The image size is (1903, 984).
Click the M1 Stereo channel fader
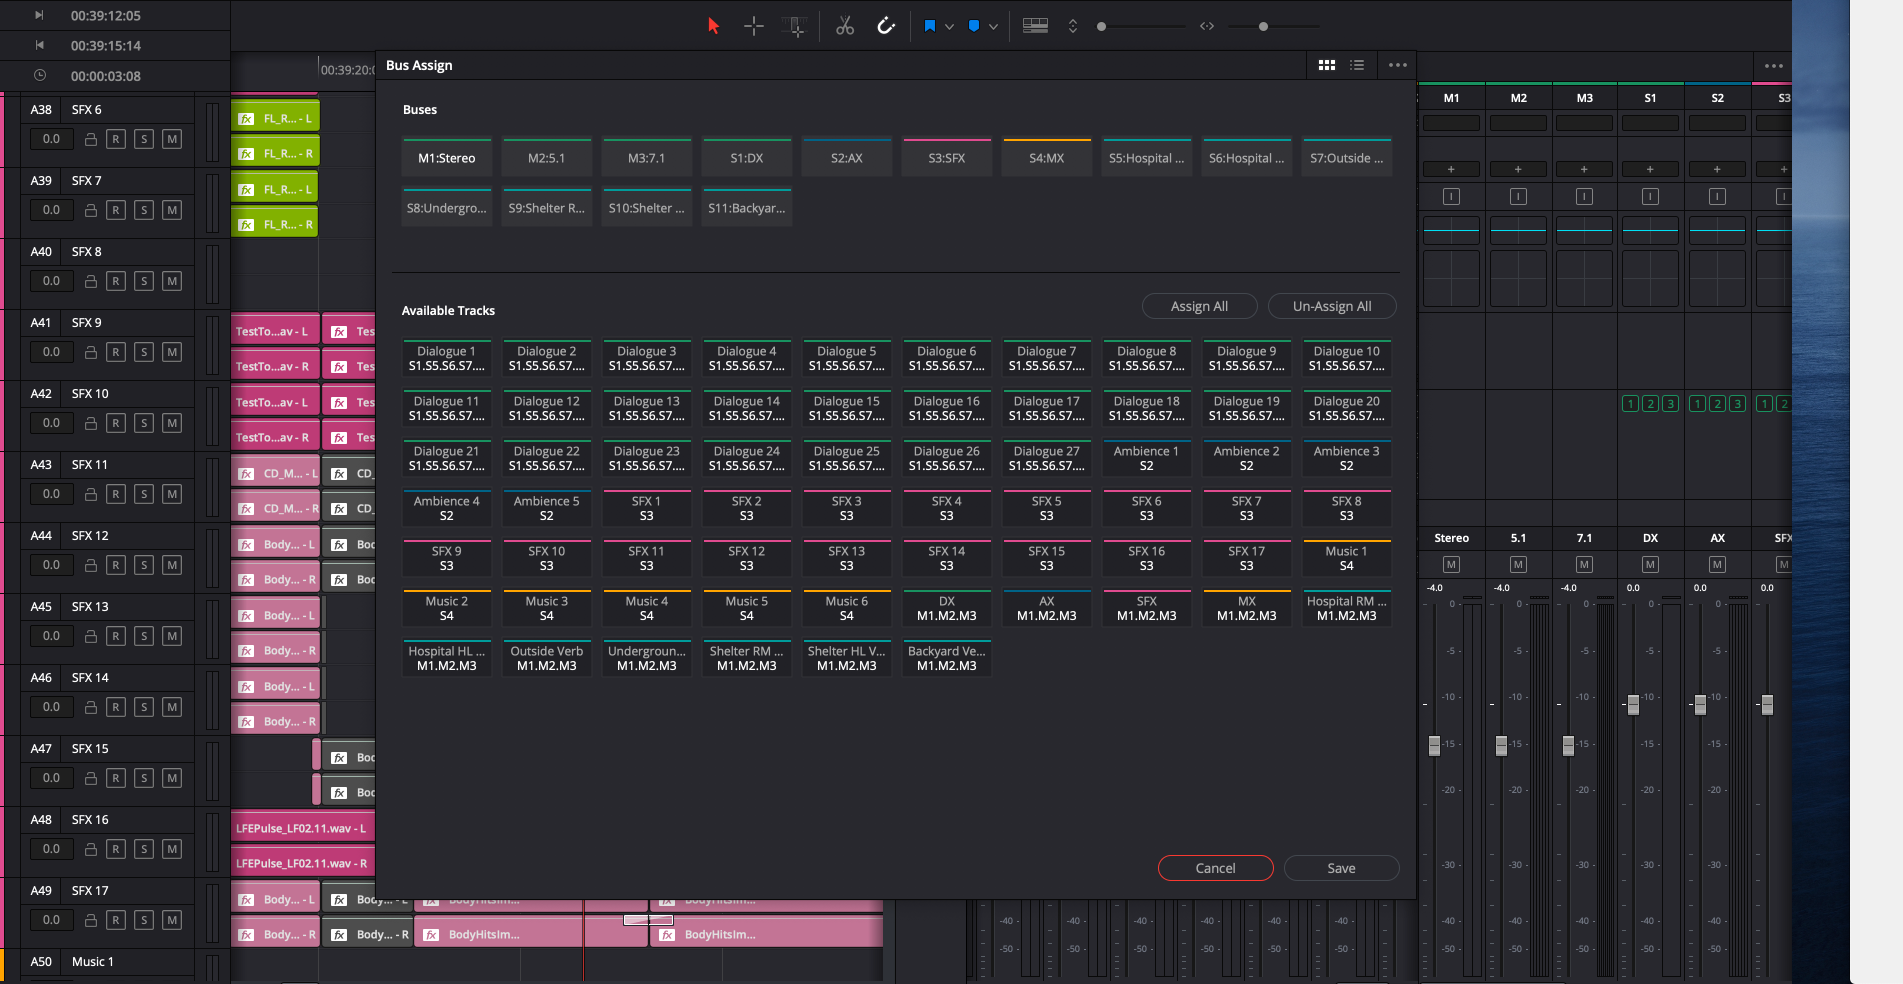[1434, 745]
